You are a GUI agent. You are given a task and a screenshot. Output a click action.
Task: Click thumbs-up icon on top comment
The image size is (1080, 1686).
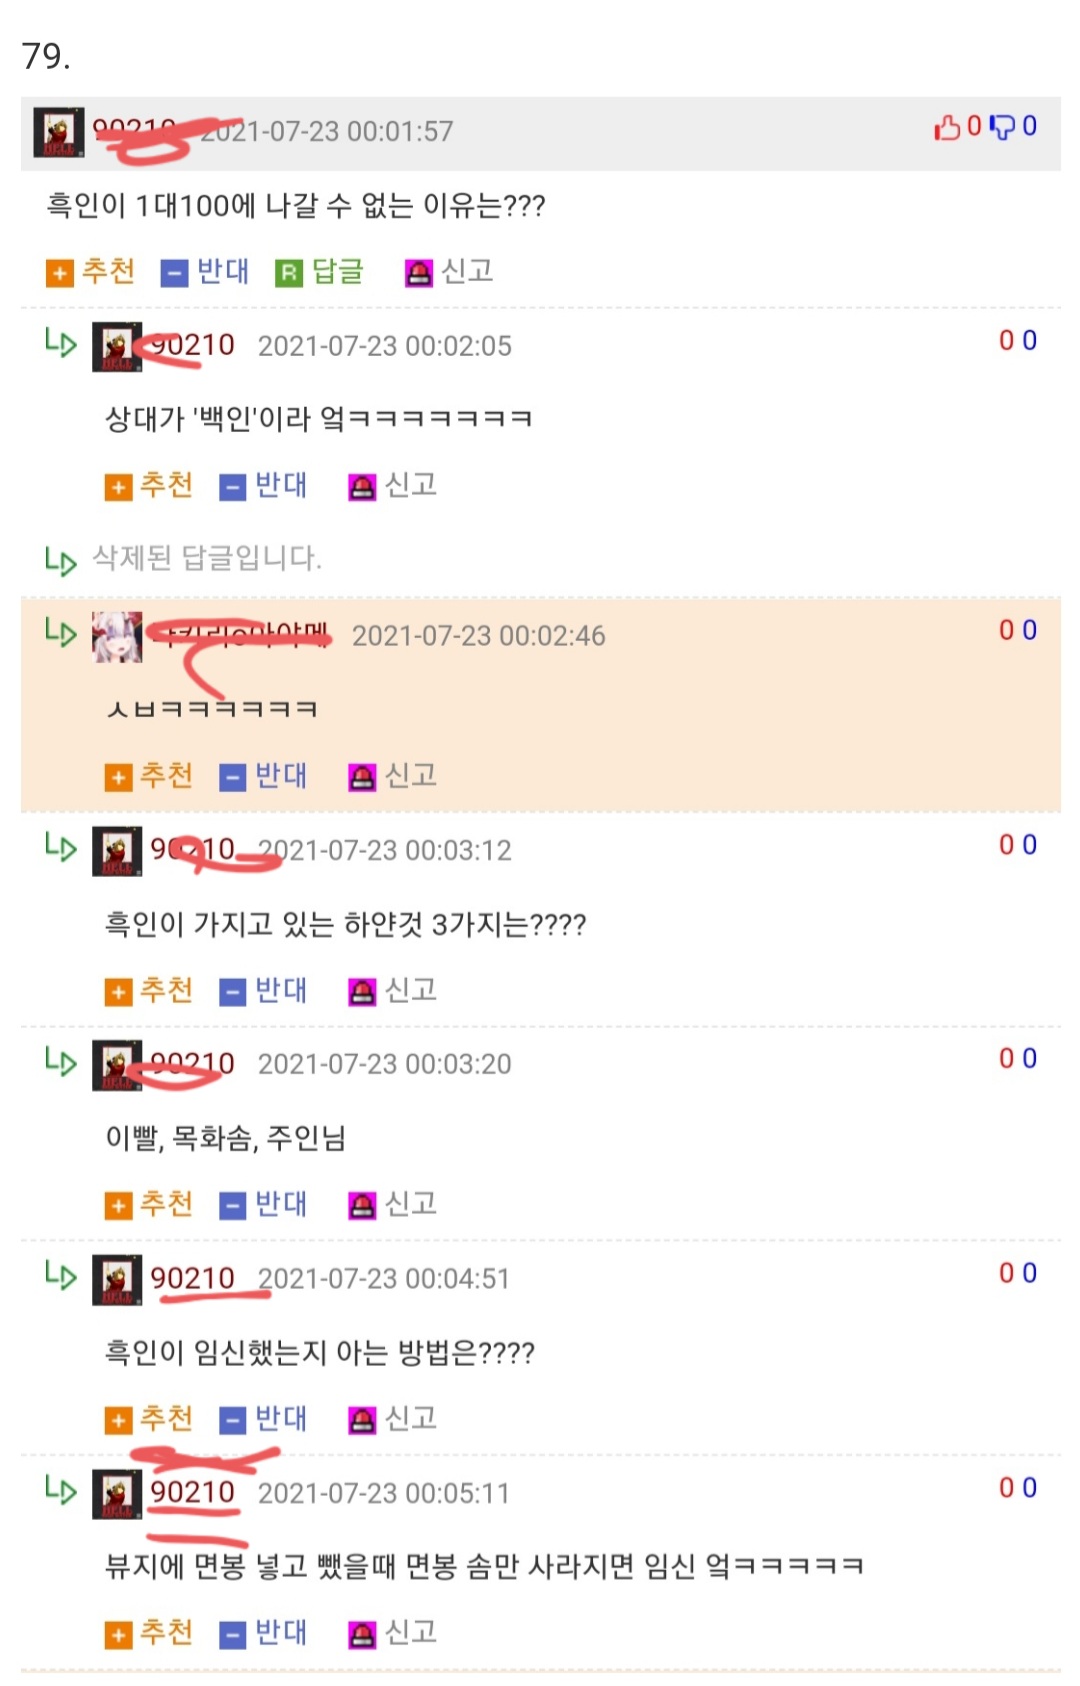pyautogui.click(x=947, y=128)
